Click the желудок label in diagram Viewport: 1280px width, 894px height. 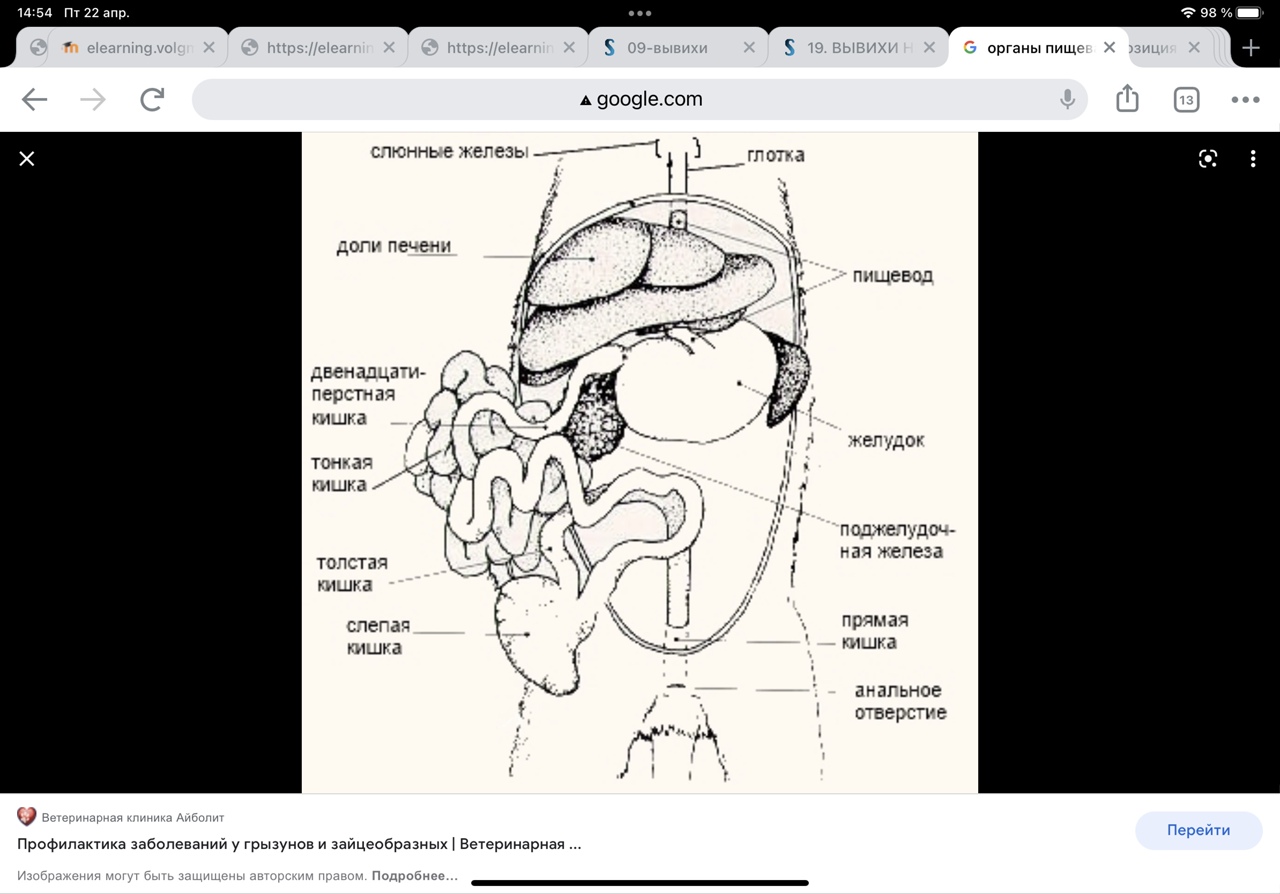[x=886, y=441]
